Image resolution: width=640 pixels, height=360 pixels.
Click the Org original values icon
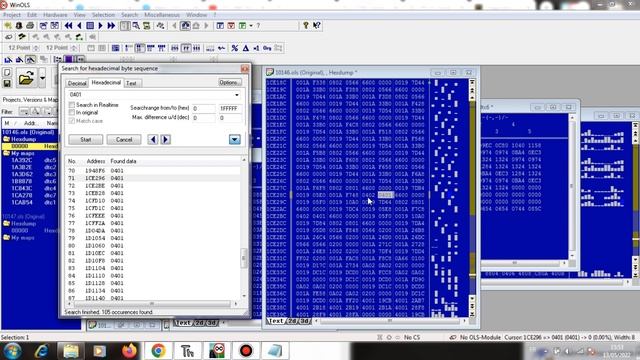pos(267,48)
